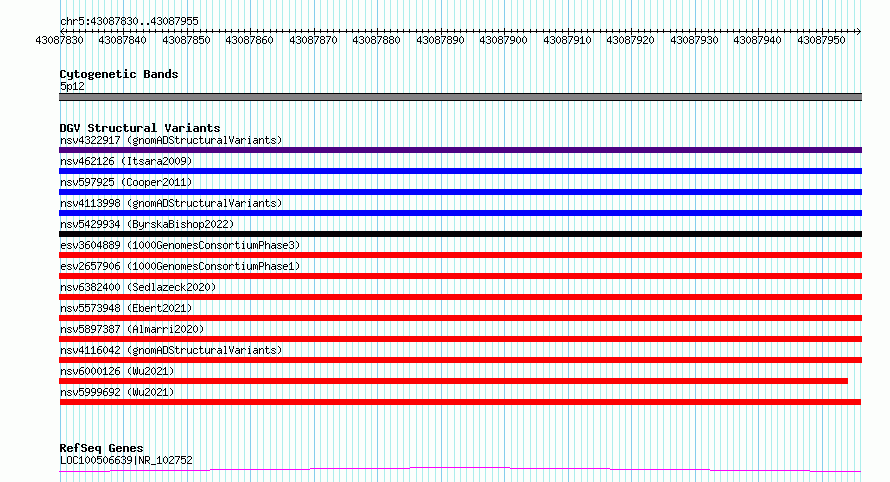Open the Cytogenetic Bands track heading
The width and height of the screenshot is (890, 482).
coord(119,74)
